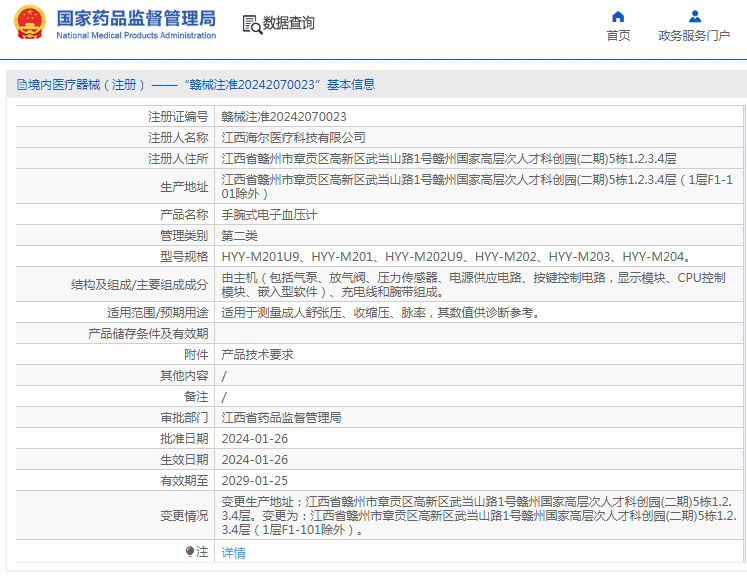Click the blue home icon
Screen dimensions: 747x586
tap(618, 16)
